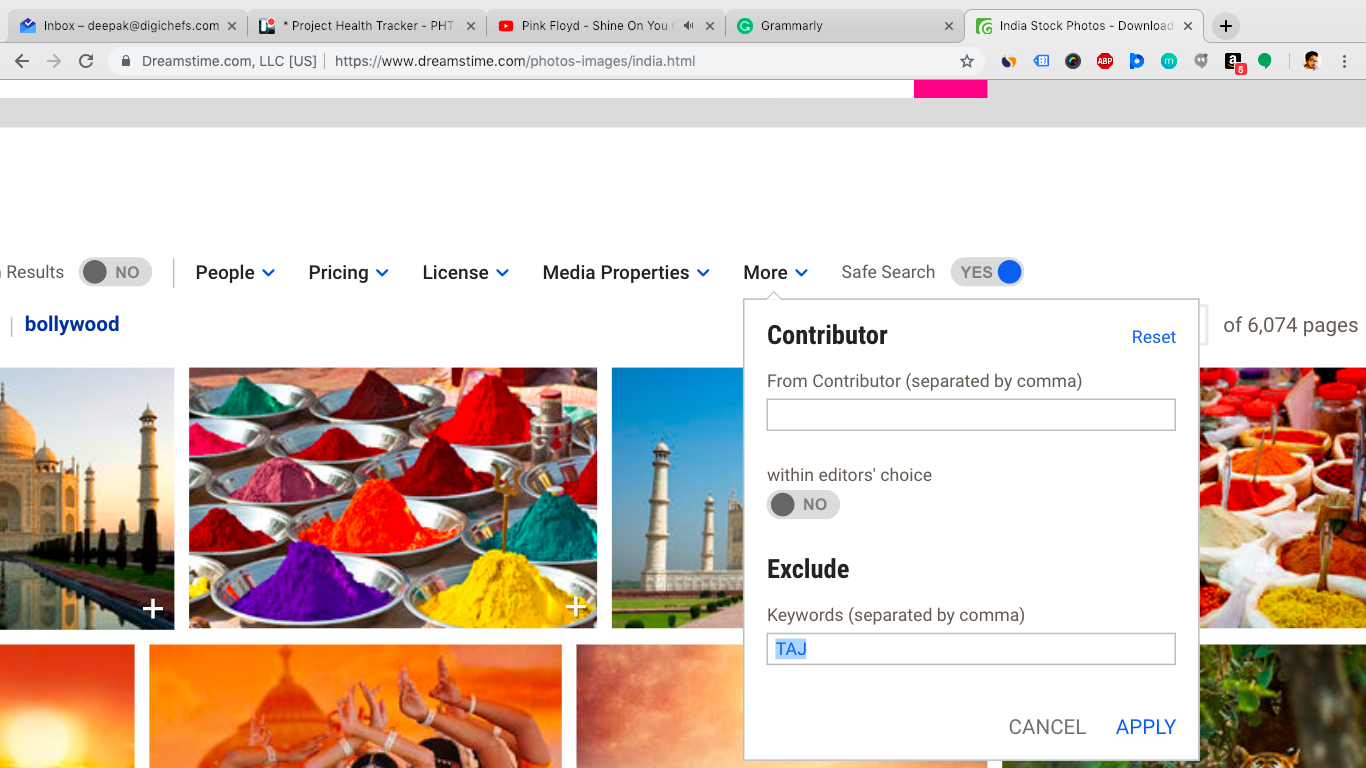Expand the People filter dropdown

pos(235,272)
